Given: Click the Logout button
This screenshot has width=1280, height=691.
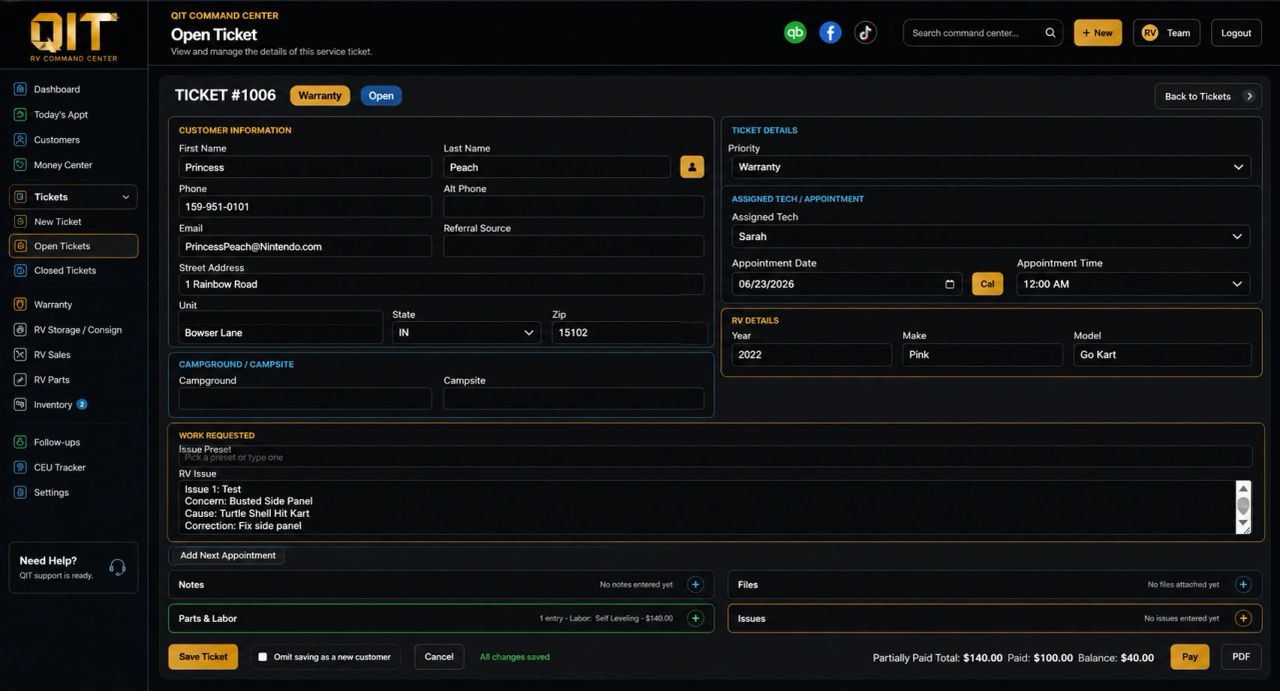Looking at the screenshot, I should pyautogui.click(x=1236, y=33).
